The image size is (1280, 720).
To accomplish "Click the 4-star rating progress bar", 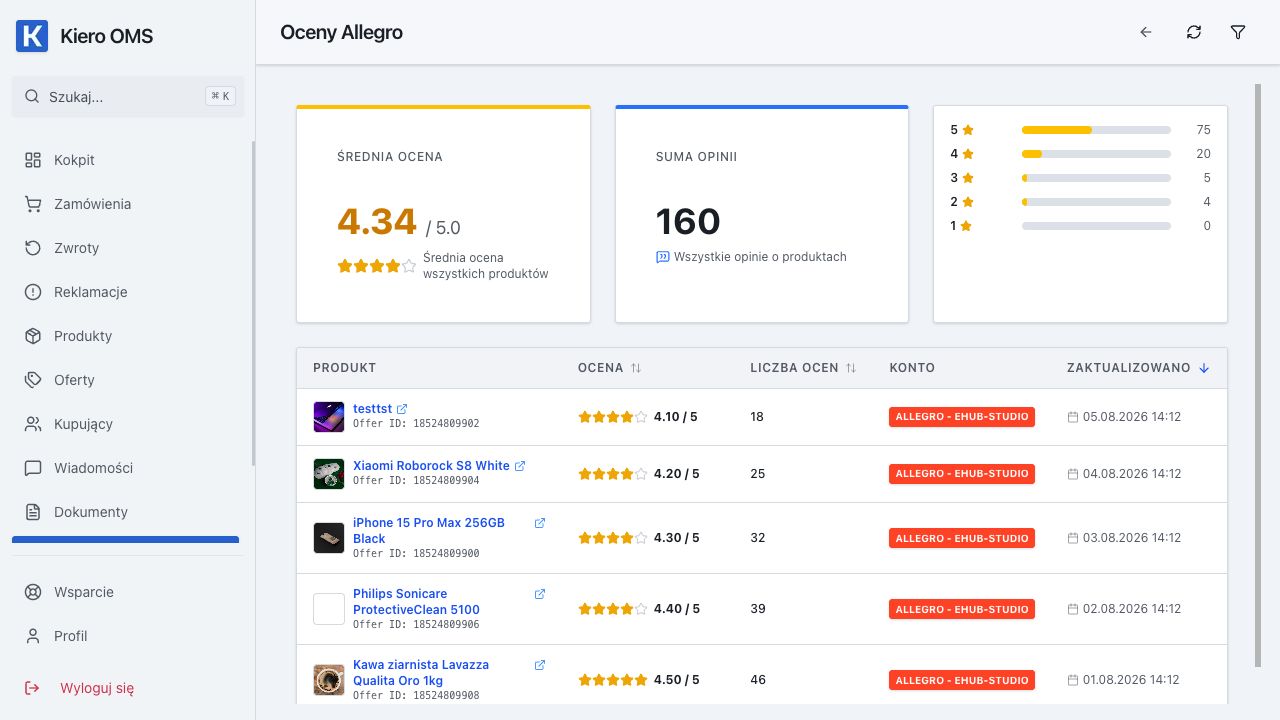I will point(1096,154).
